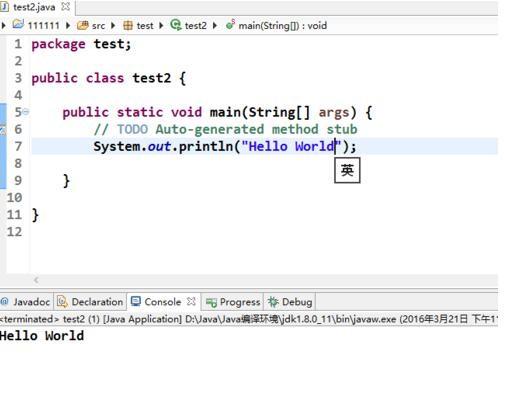Click the main method icon in breadcrumb
Image resolution: width=506 pixels, height=407 pixels.
[x=230, y=25]
